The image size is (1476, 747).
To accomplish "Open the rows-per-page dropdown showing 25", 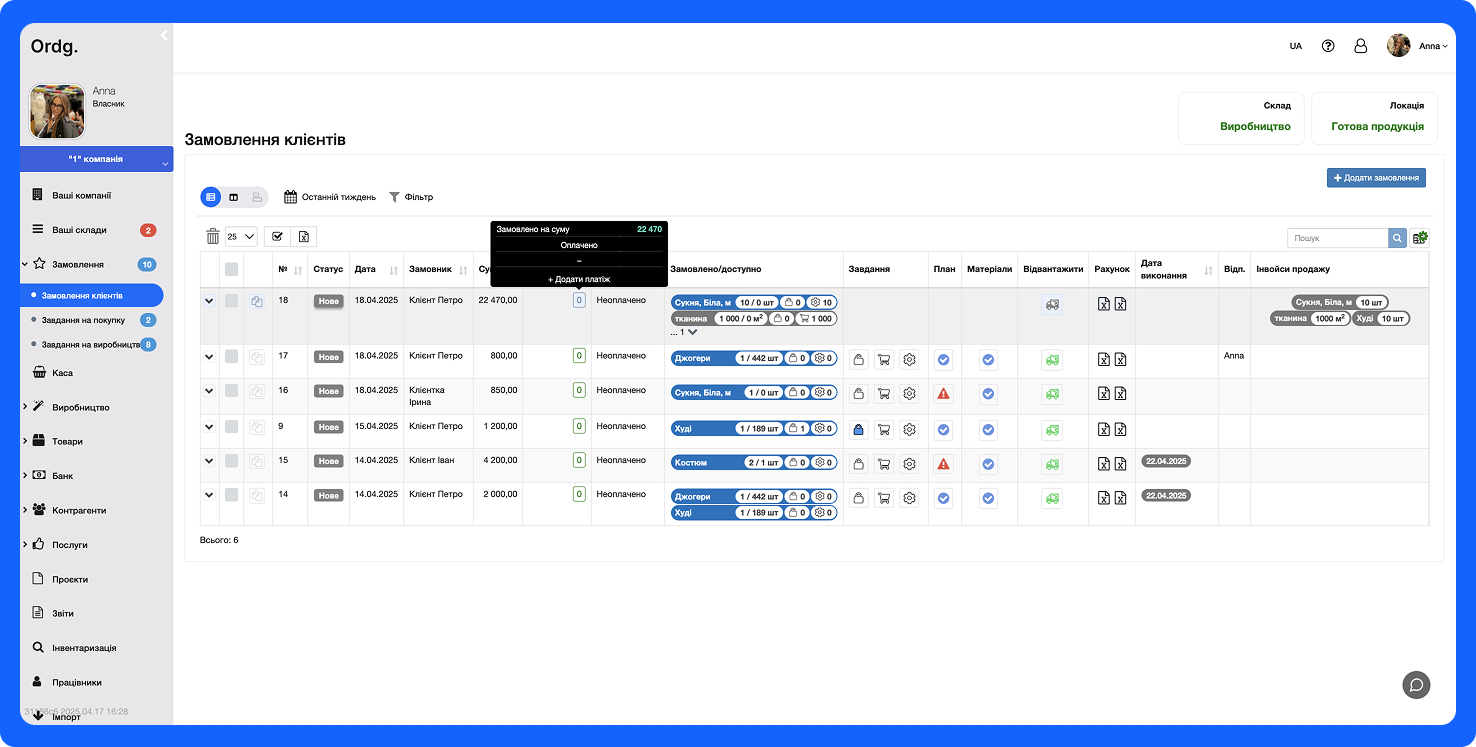I will point(241,237).
